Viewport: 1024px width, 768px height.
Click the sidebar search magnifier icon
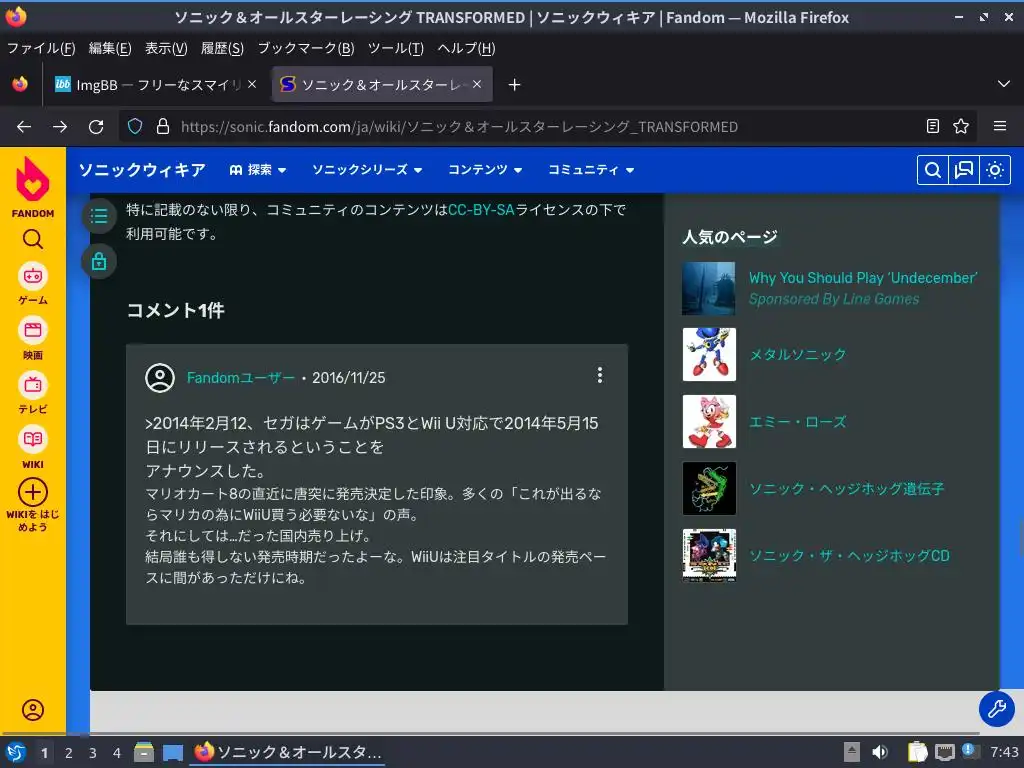33,240
